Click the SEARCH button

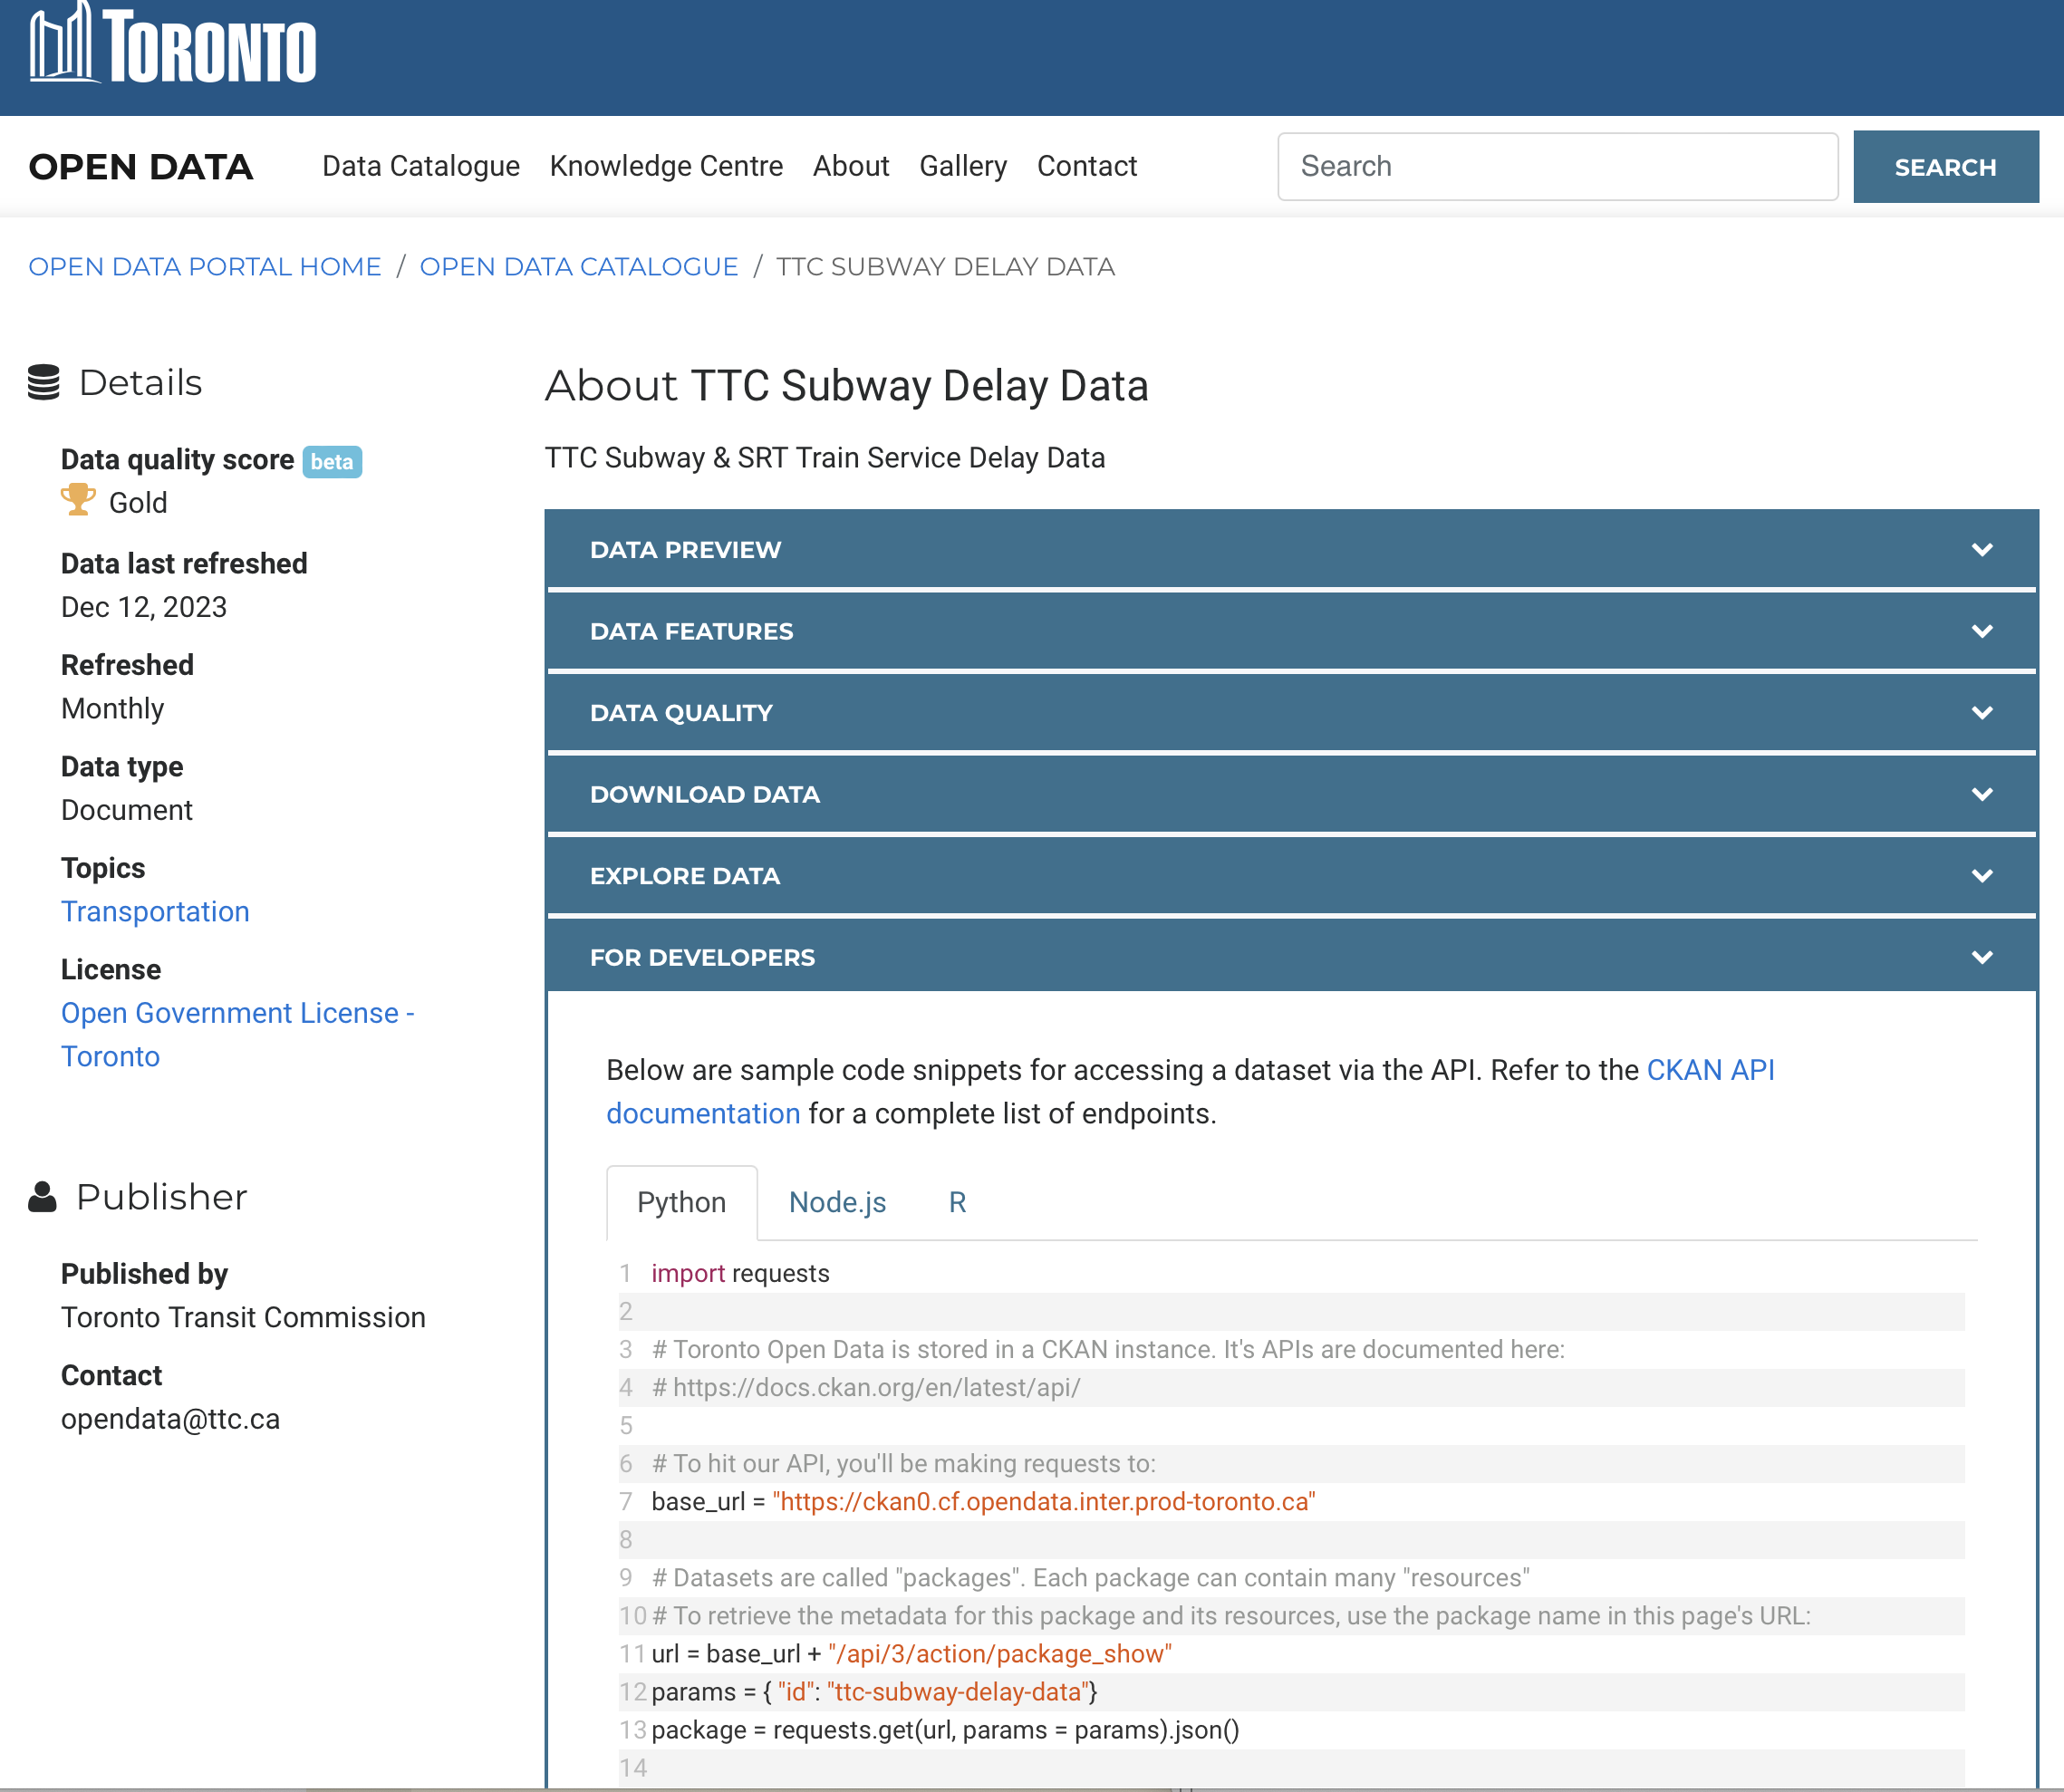[1945, 167]
